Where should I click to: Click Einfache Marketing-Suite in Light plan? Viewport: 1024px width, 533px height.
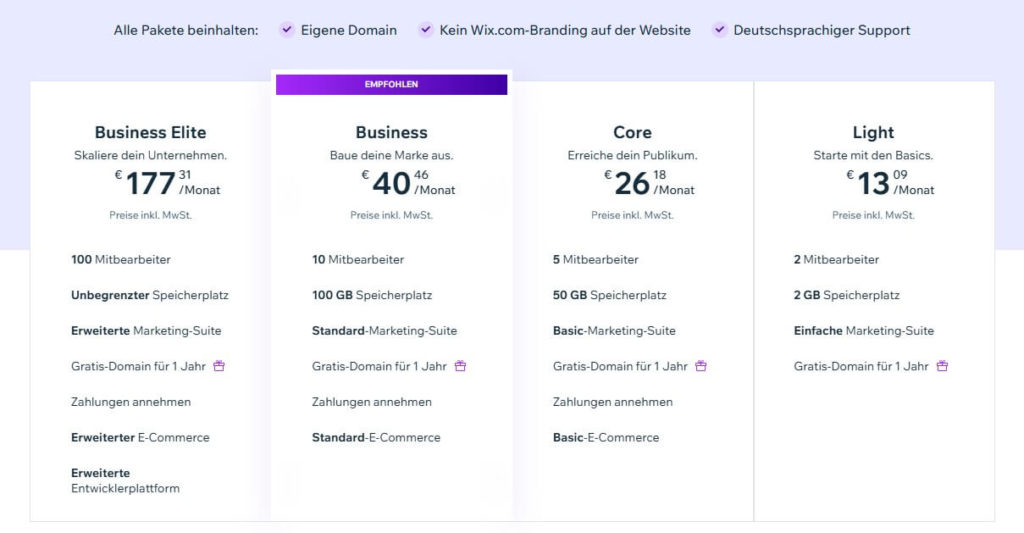click(x=863, y=330)
